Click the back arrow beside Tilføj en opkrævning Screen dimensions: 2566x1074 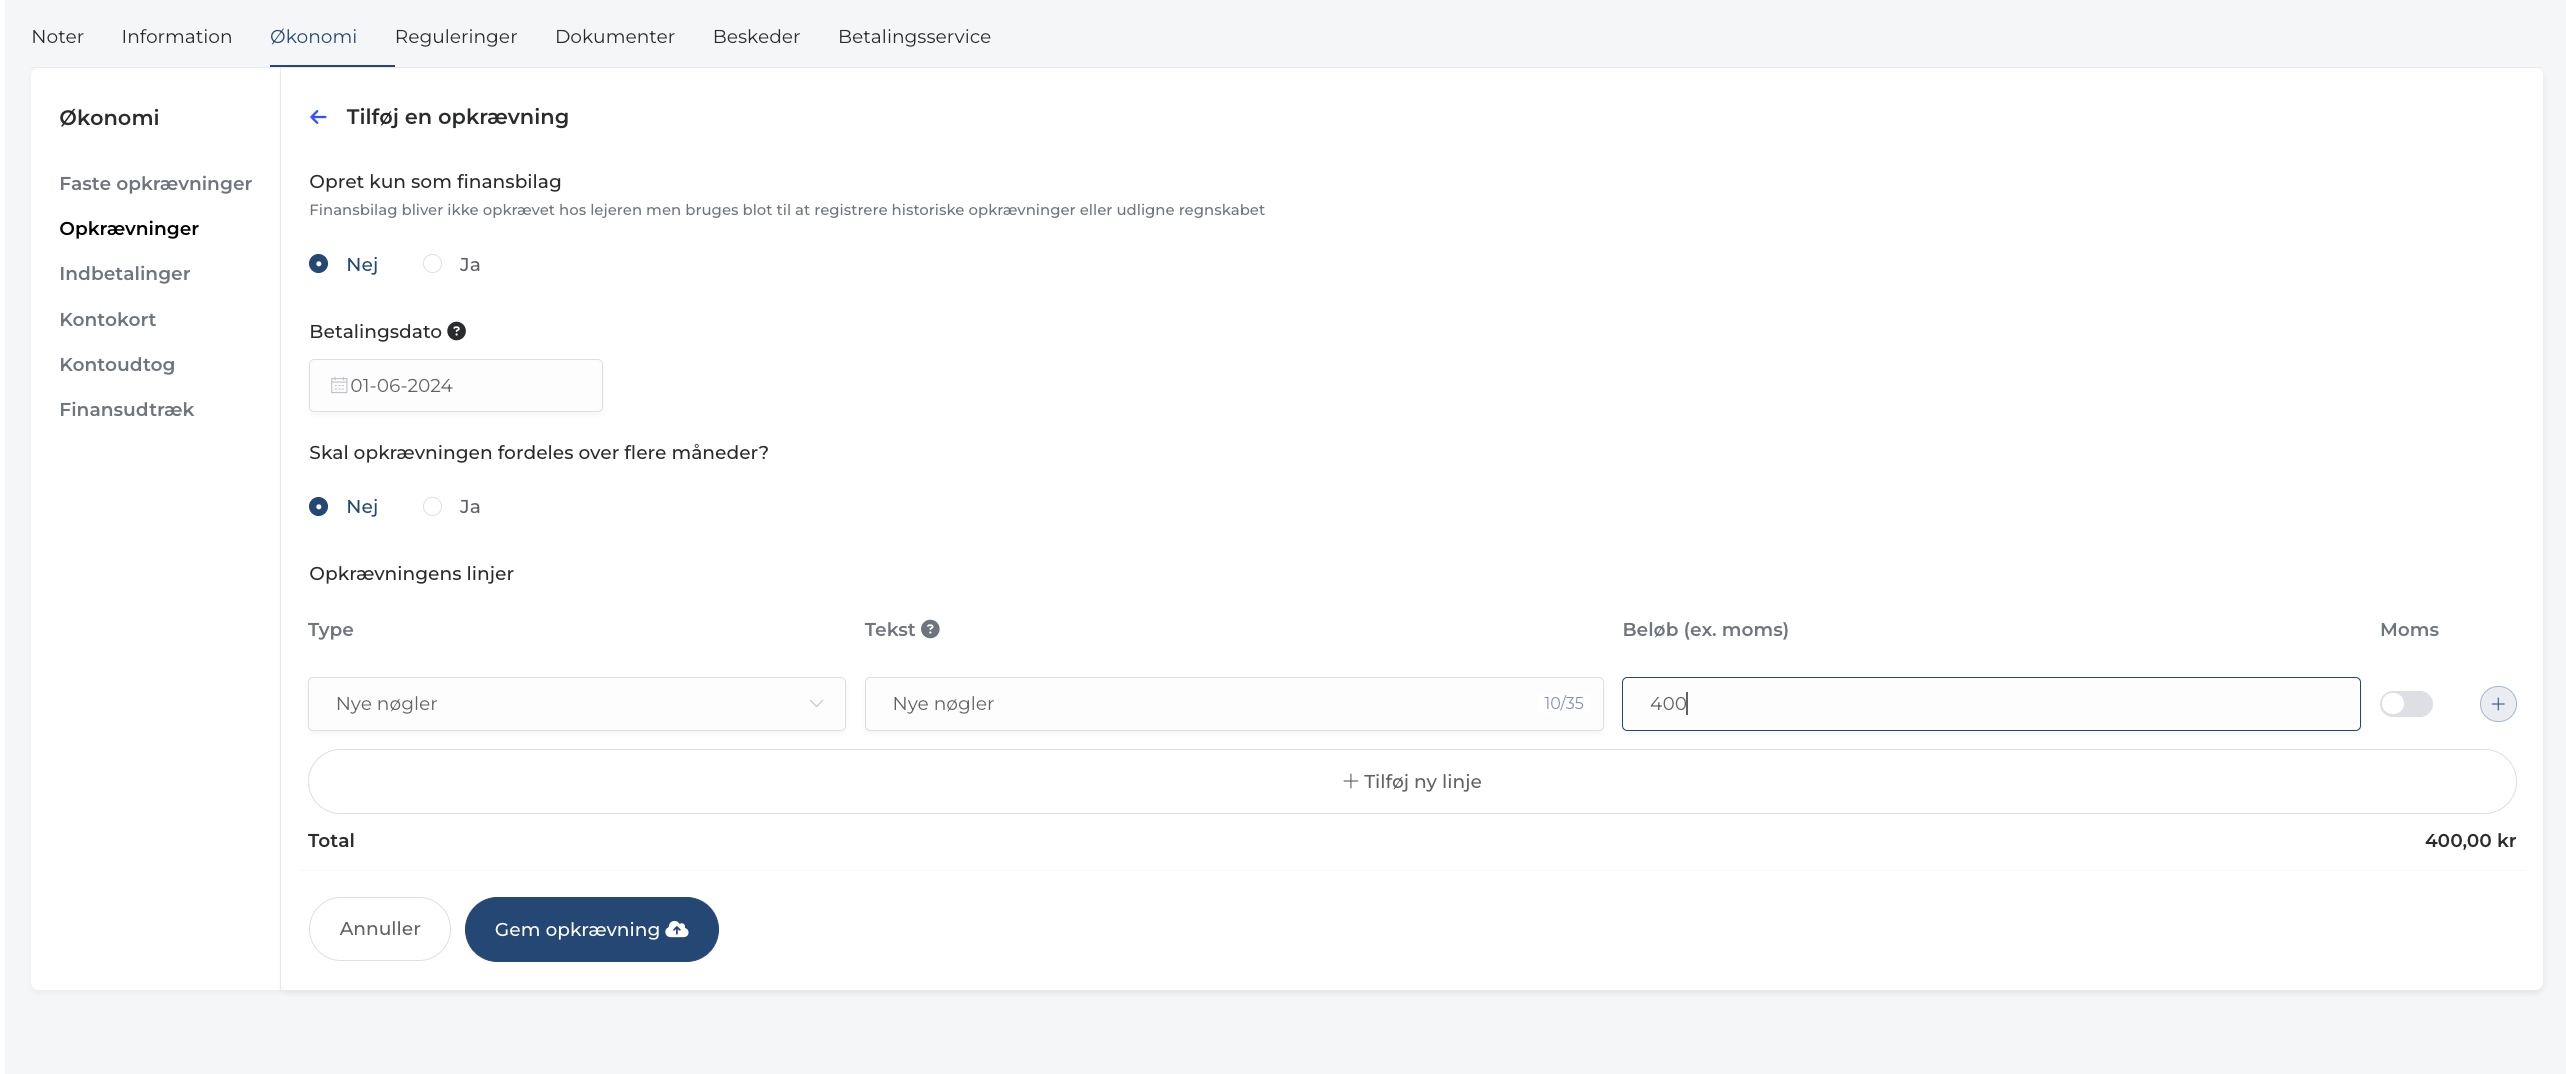(318, 117)
